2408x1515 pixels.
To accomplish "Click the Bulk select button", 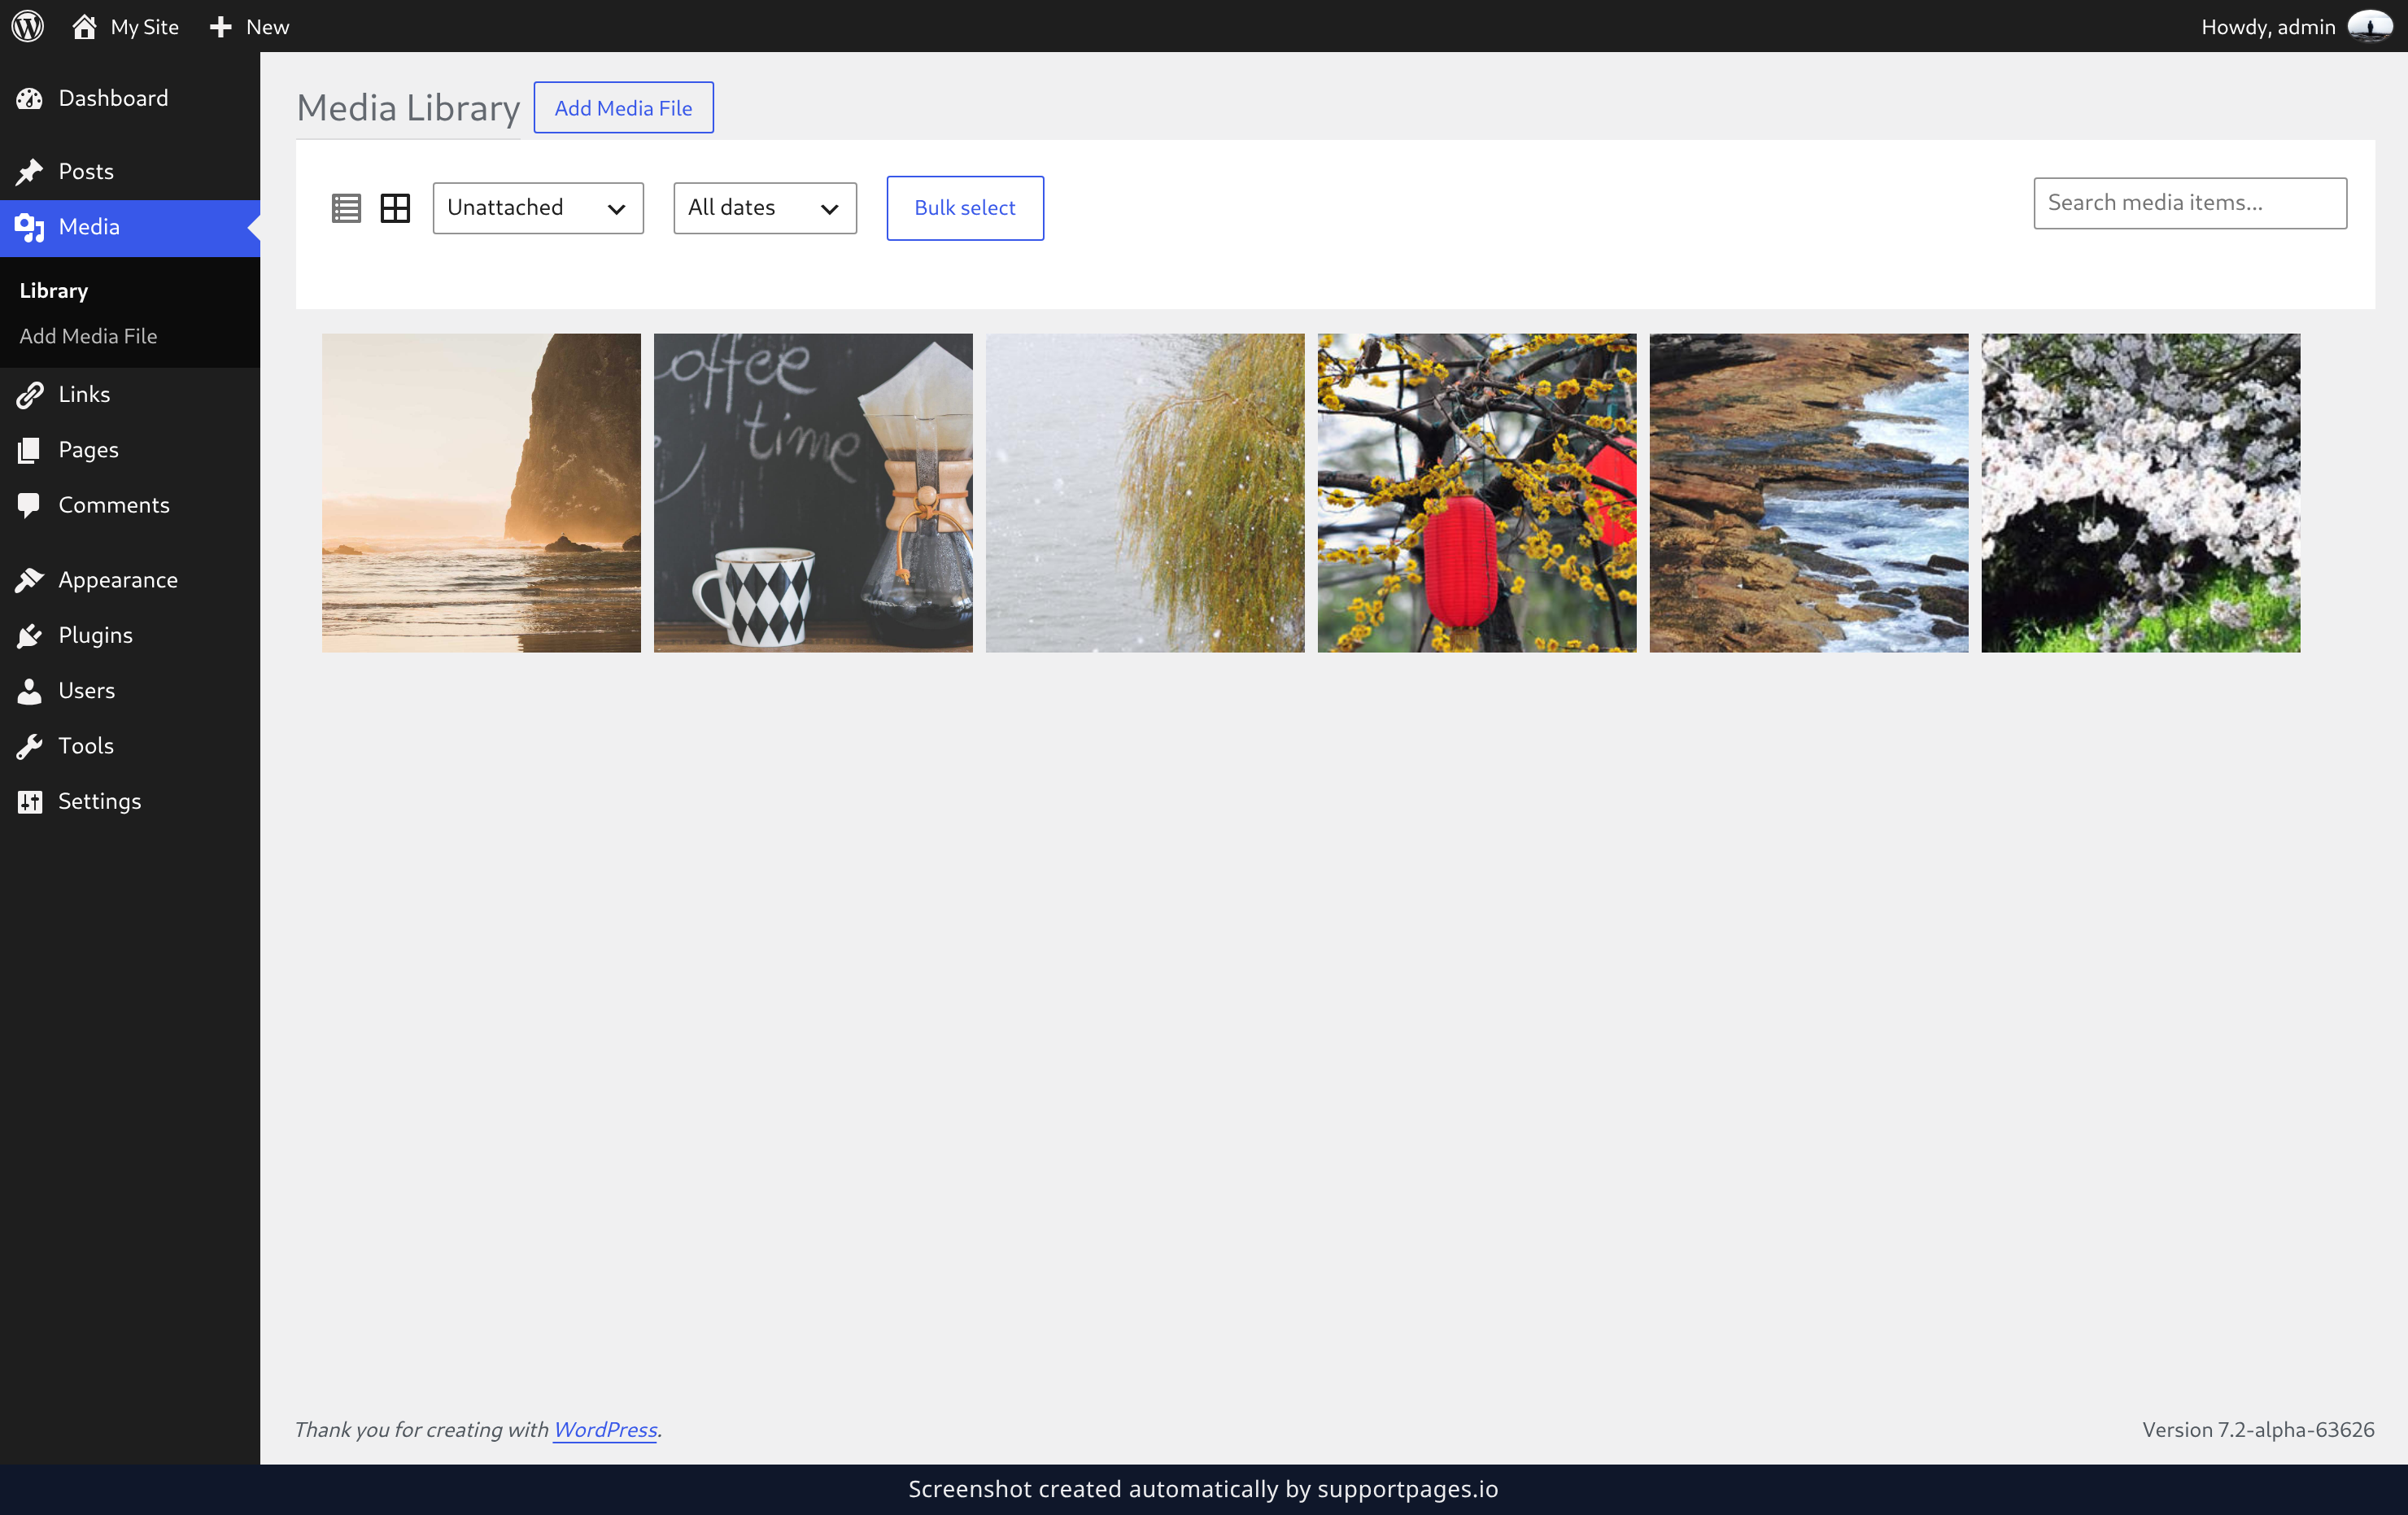I will click(965, 208).
